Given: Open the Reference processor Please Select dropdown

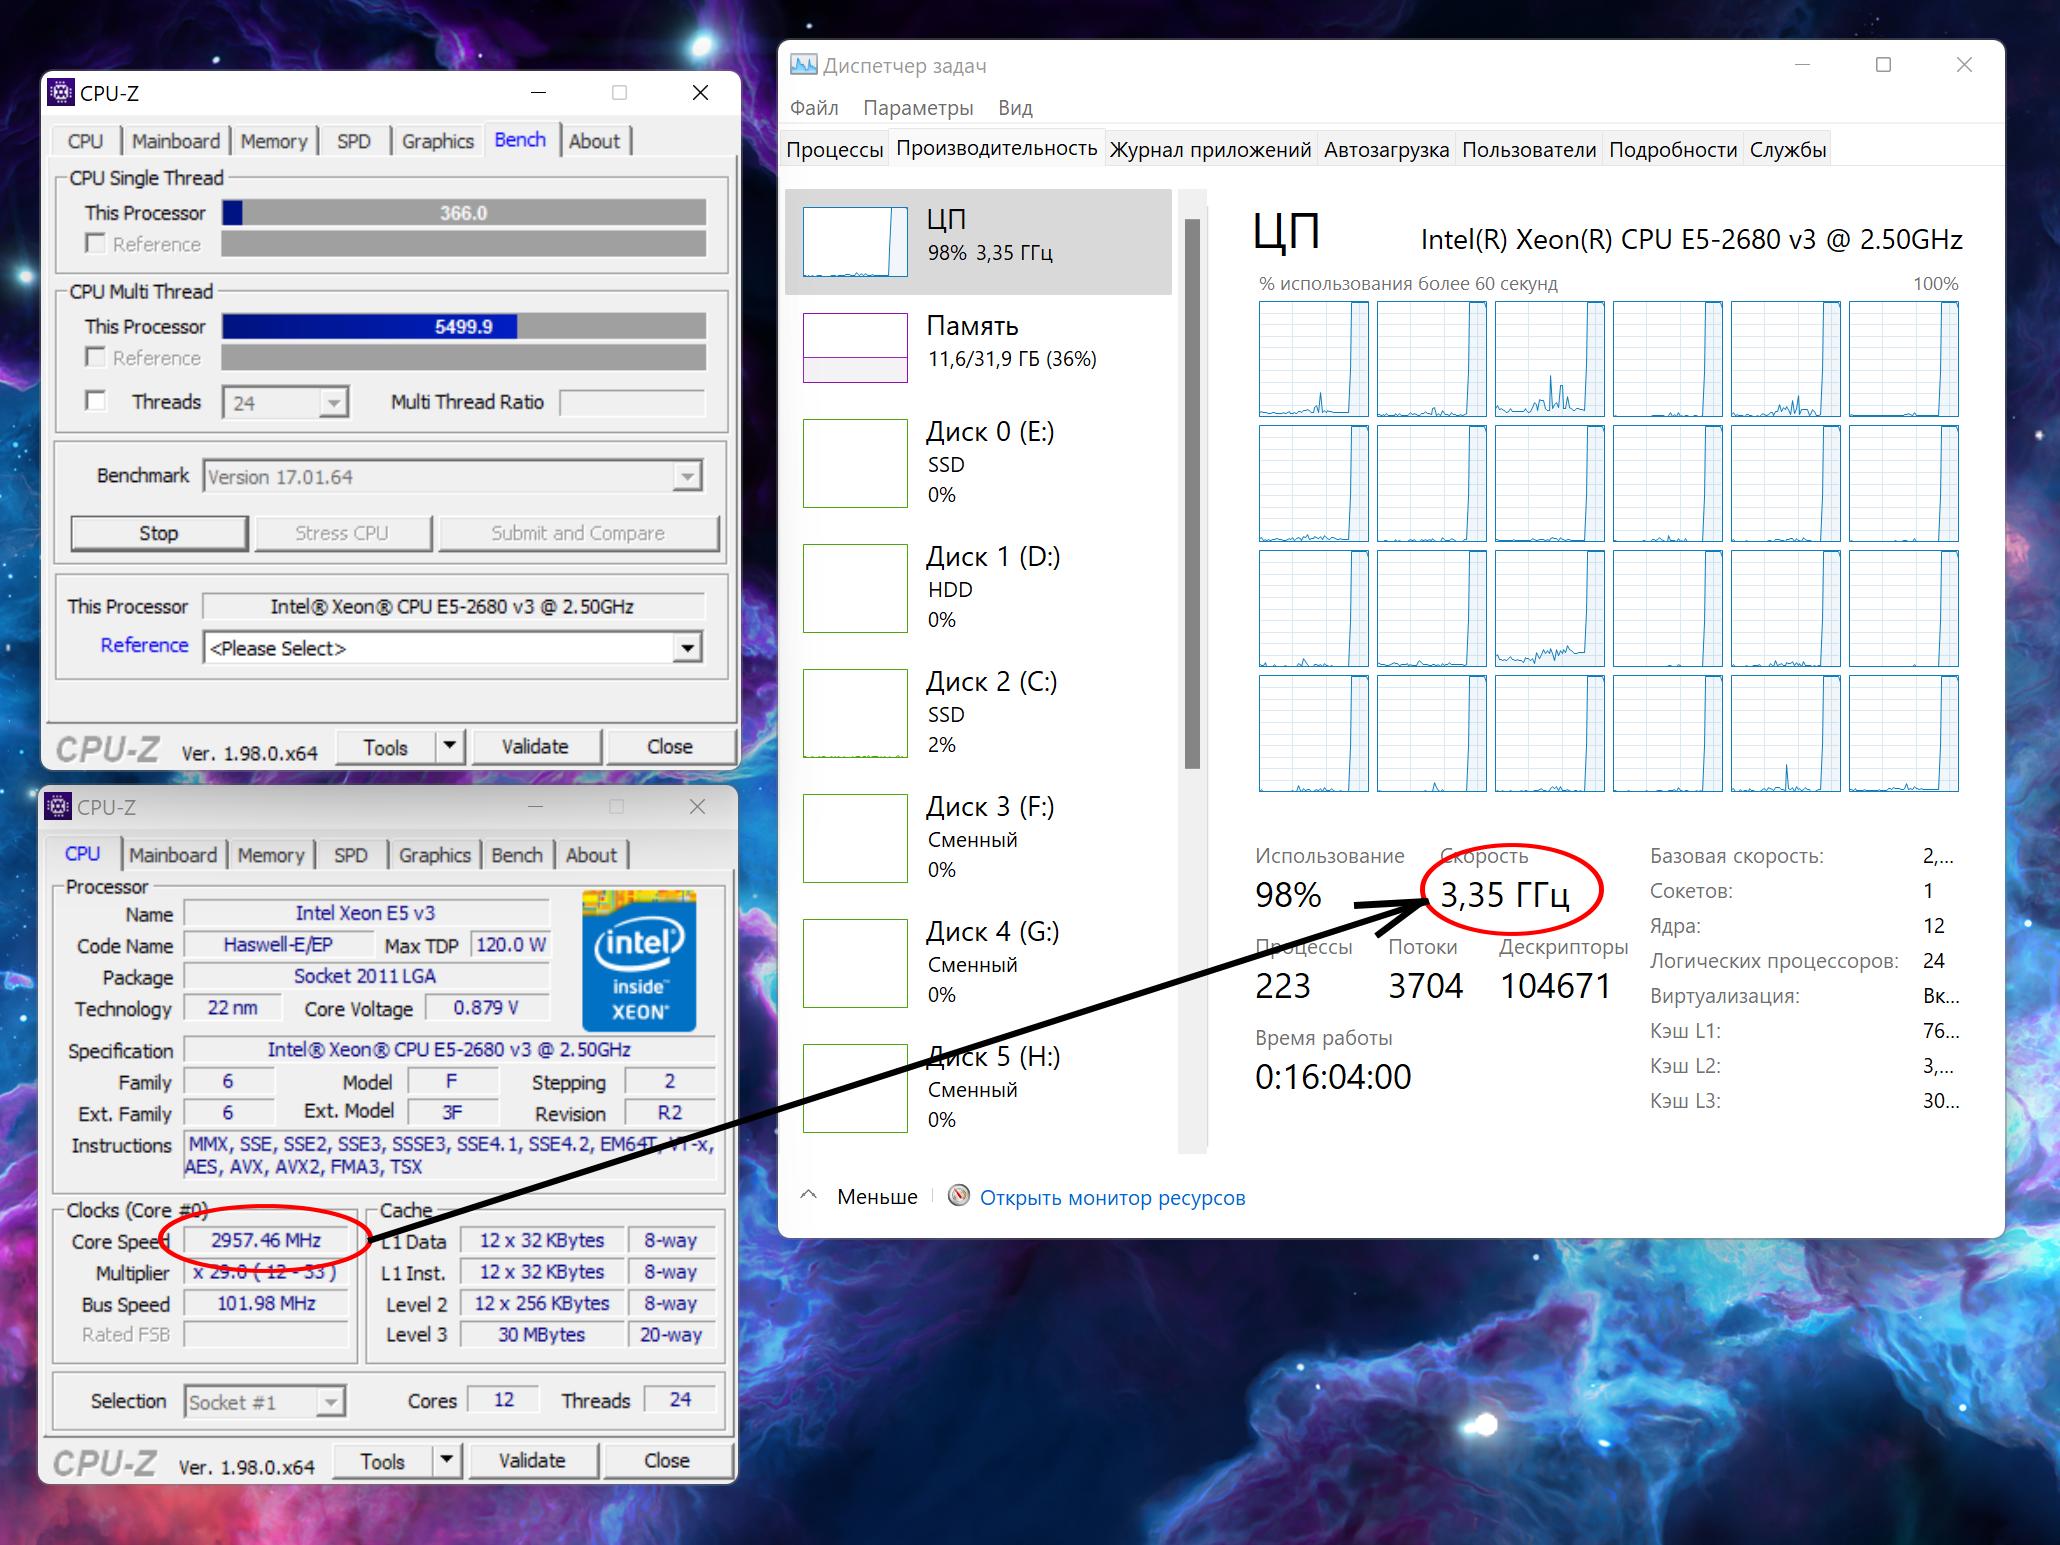Looking at the screenshot, I should pyautogui.click(x=686, y=648).
